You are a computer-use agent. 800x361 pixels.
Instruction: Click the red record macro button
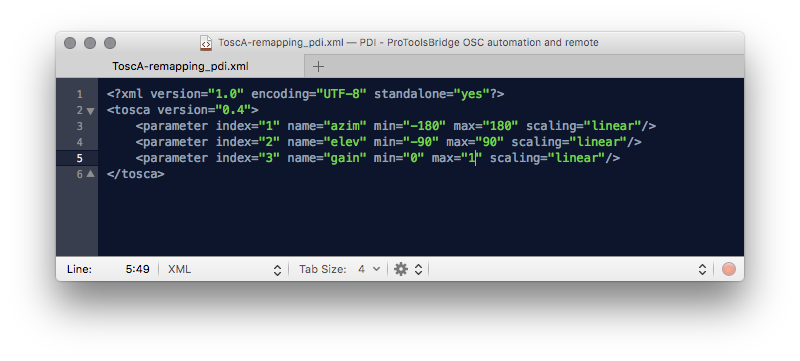[x=729, y=269]
